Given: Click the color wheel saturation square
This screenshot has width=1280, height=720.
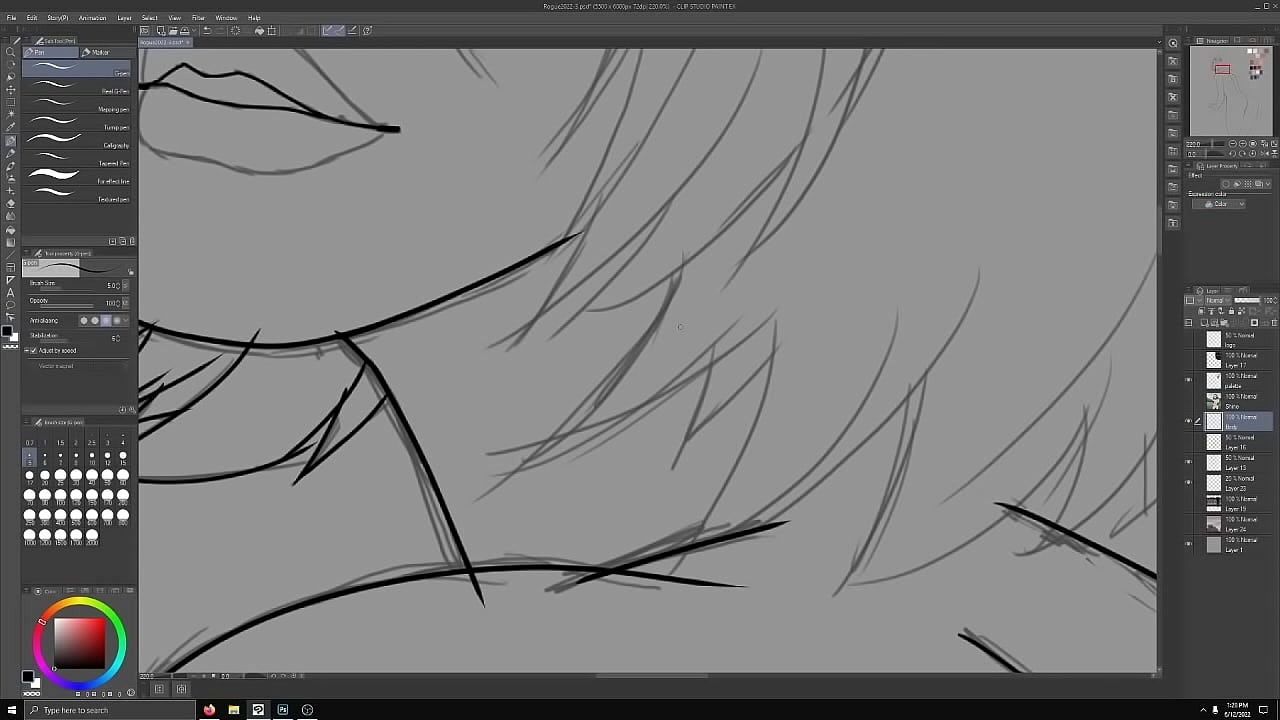Looking at the screenshot, I should click(x=79, y=643).
